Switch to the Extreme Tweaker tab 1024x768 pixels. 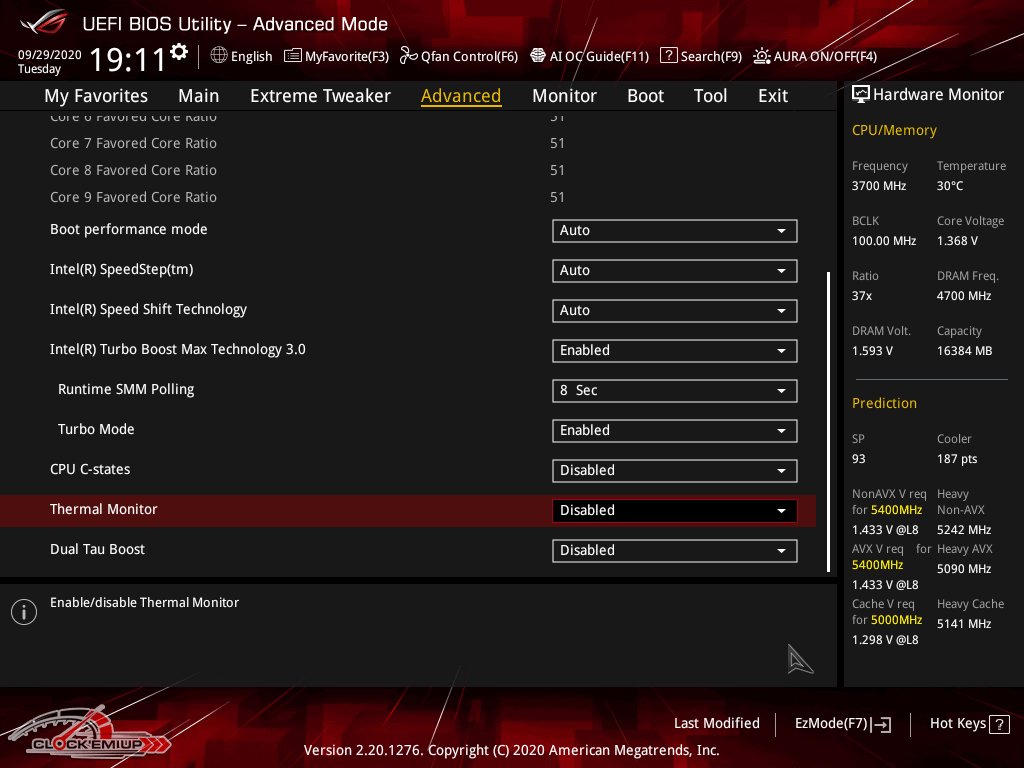click(320, 96)
